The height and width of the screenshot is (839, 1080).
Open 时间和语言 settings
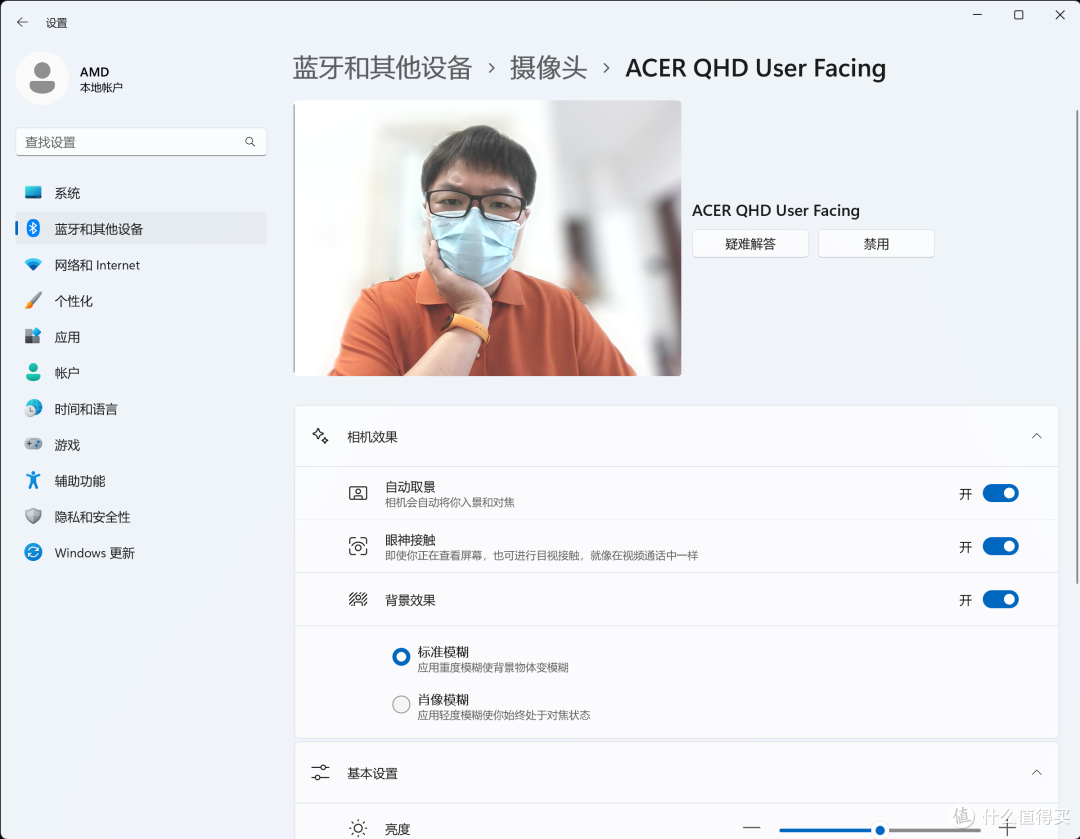coord(141,408)
